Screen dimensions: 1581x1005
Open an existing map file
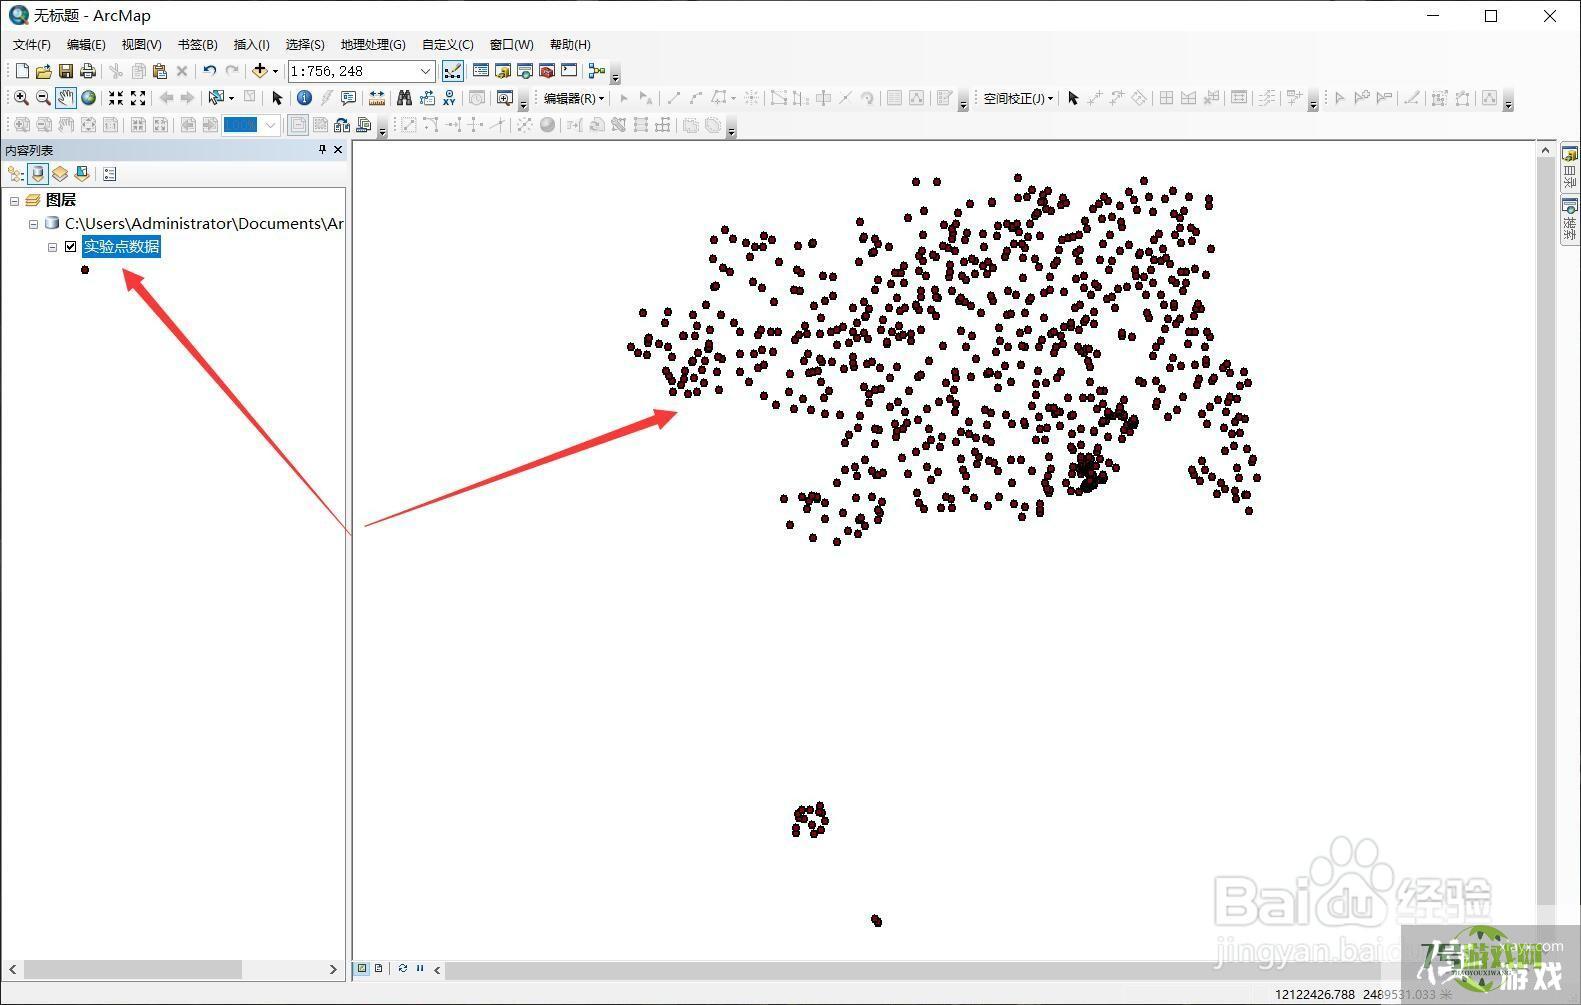pyautogui.click(x=43, y=71)
